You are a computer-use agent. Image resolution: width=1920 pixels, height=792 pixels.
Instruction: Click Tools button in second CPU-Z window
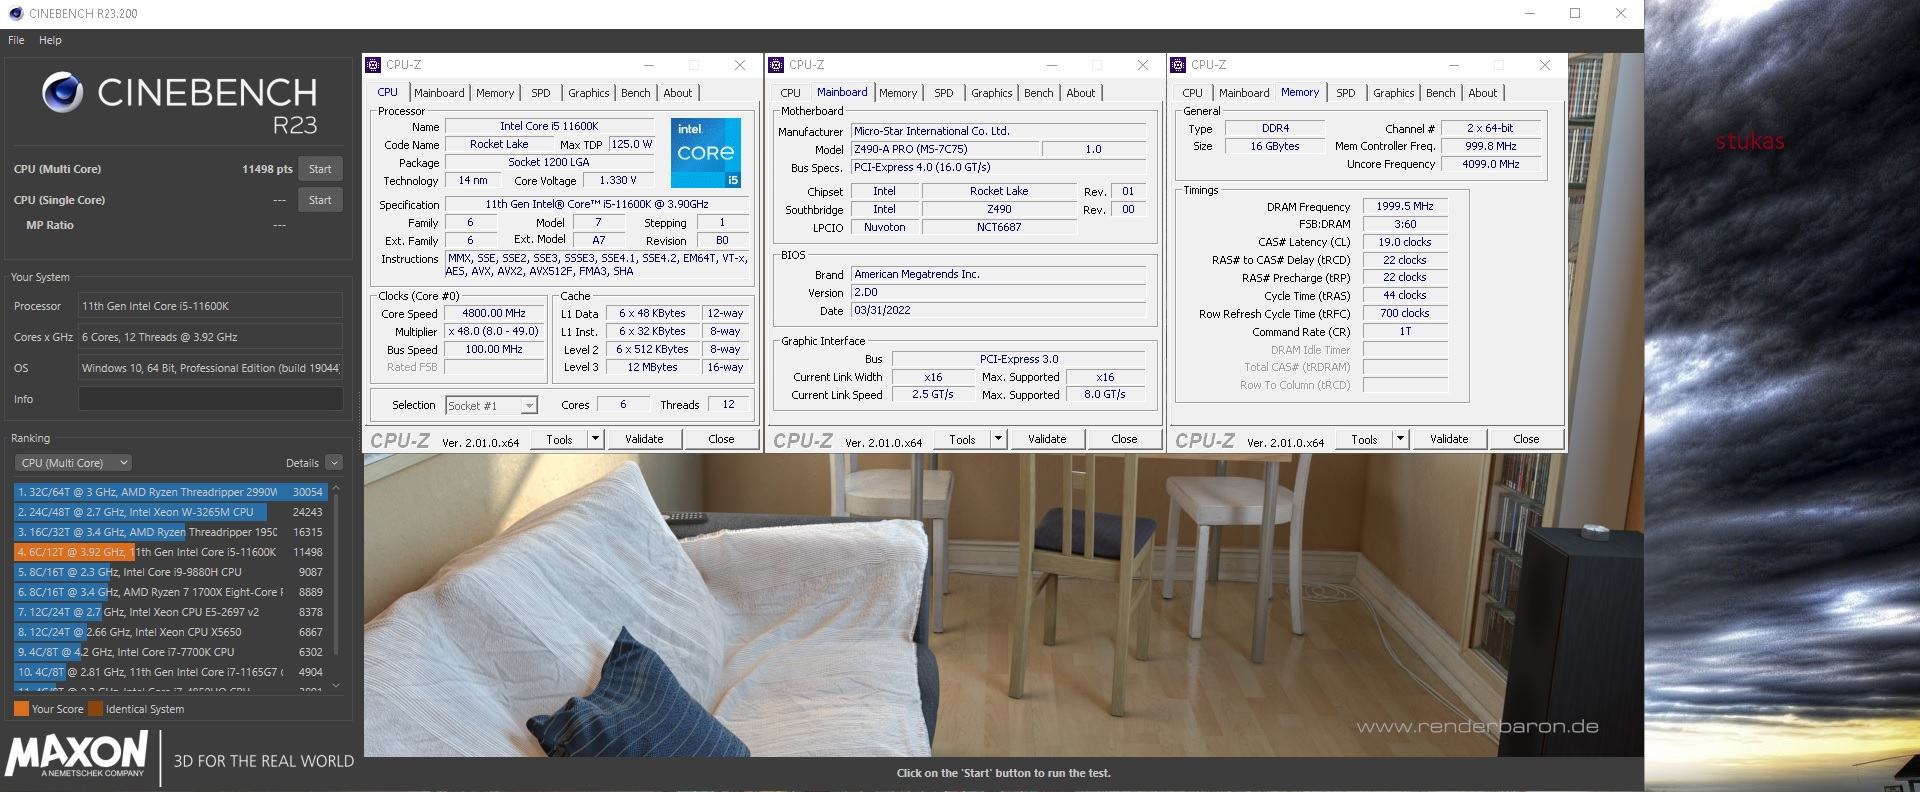(x=962, y=439)
